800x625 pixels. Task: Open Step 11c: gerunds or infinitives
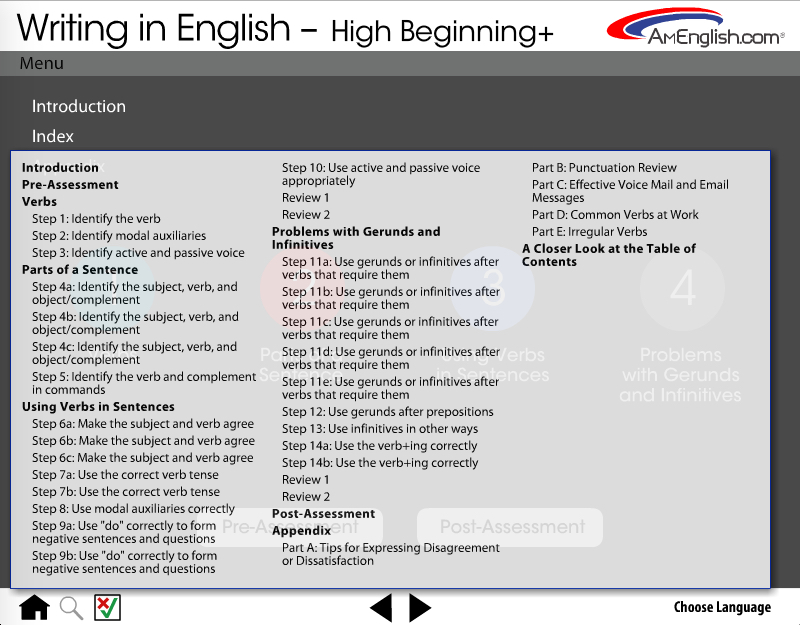coord(390,329)
